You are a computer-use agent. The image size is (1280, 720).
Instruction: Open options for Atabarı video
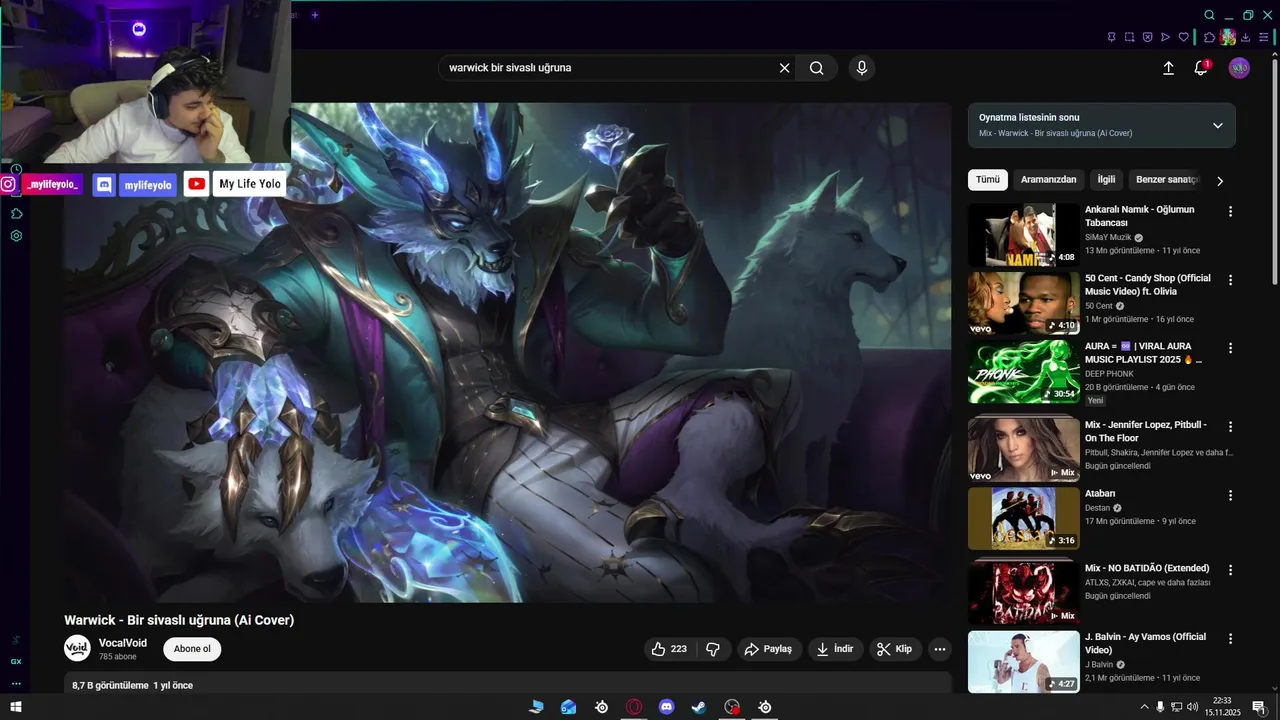(1231, 495)
